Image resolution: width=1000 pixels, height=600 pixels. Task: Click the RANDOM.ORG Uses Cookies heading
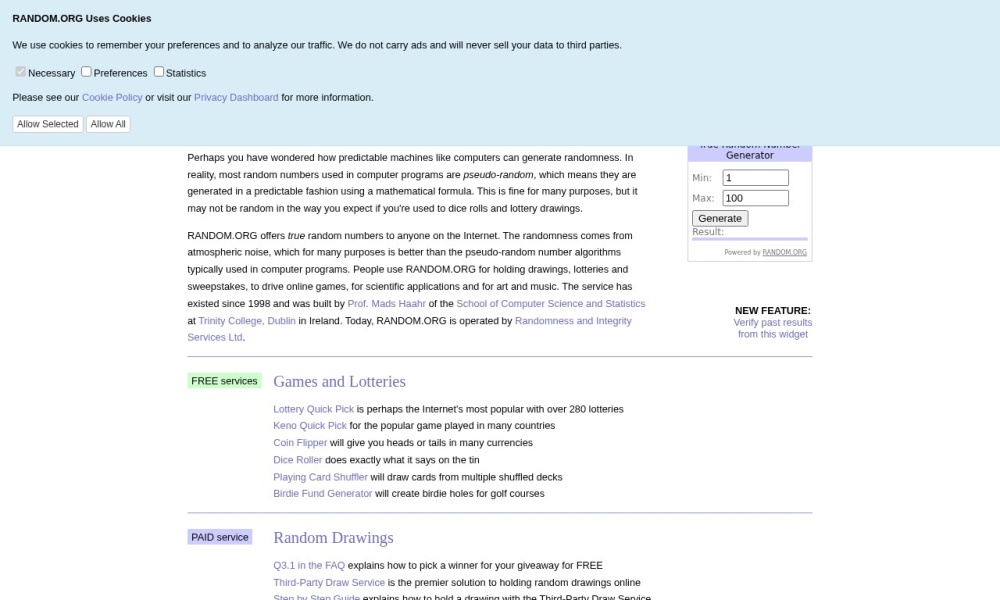click(82, 18)
